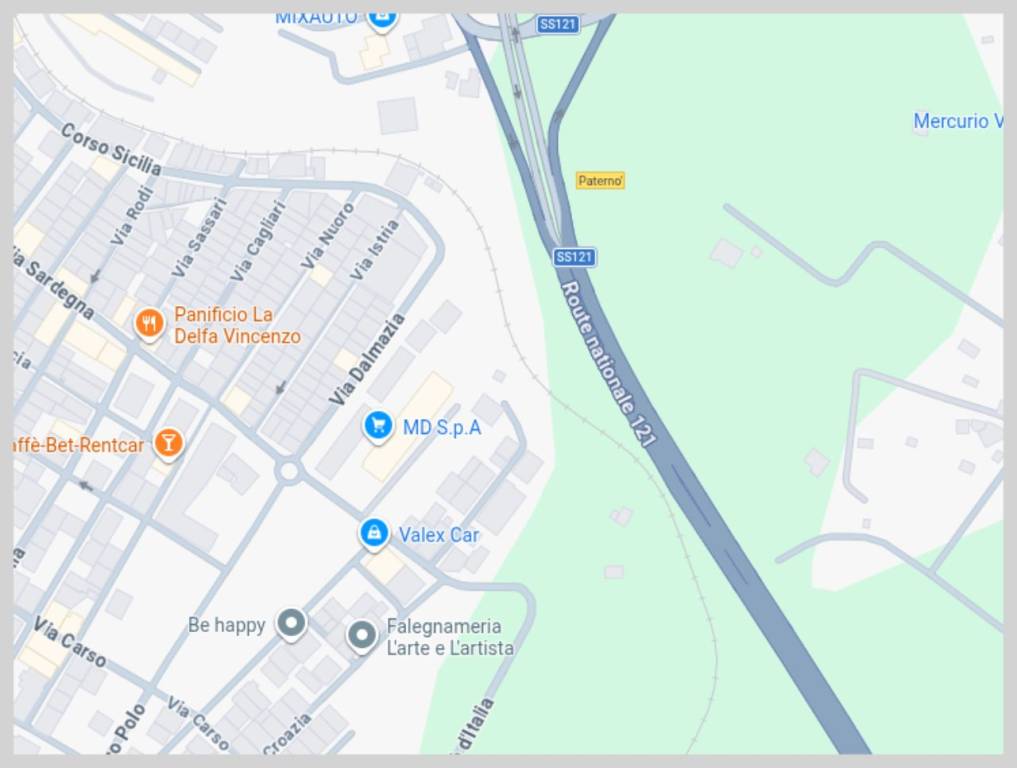
Task: Open the MIXAUTO store pin
Action: click(x=381, y=18)
